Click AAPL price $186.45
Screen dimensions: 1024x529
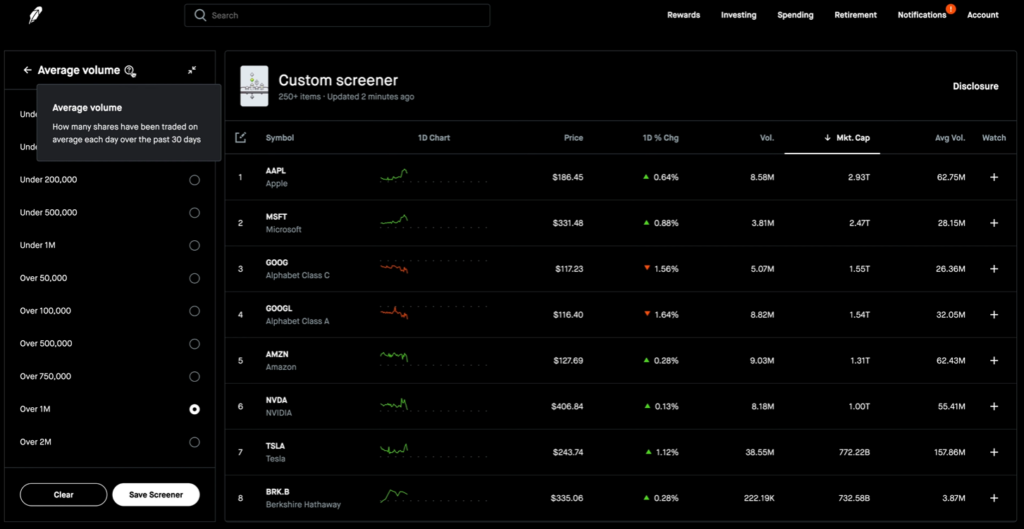(568, 177)
